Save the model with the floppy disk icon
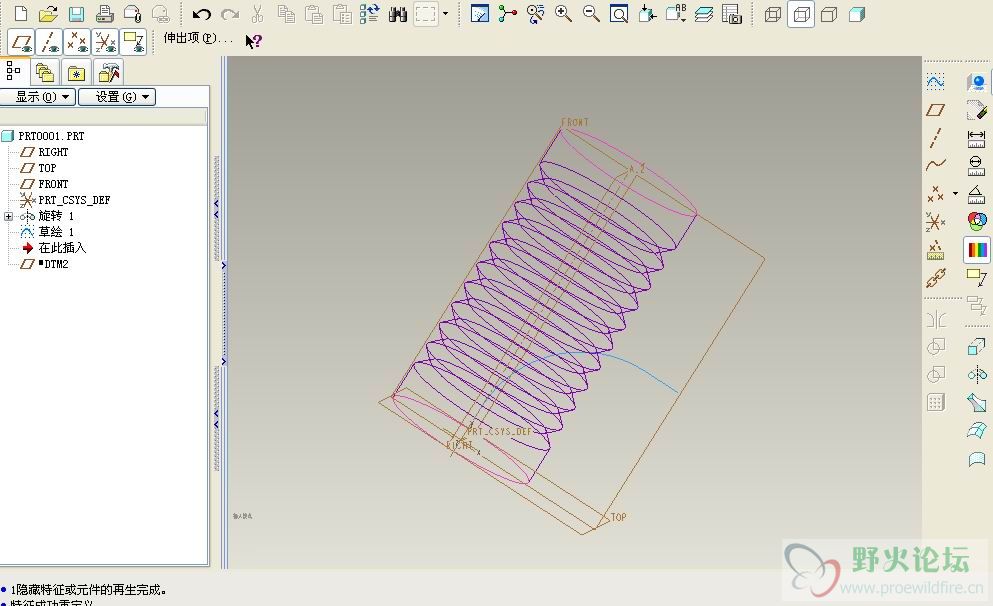Screen dimensions: 993x606 (x=76, y=13)
